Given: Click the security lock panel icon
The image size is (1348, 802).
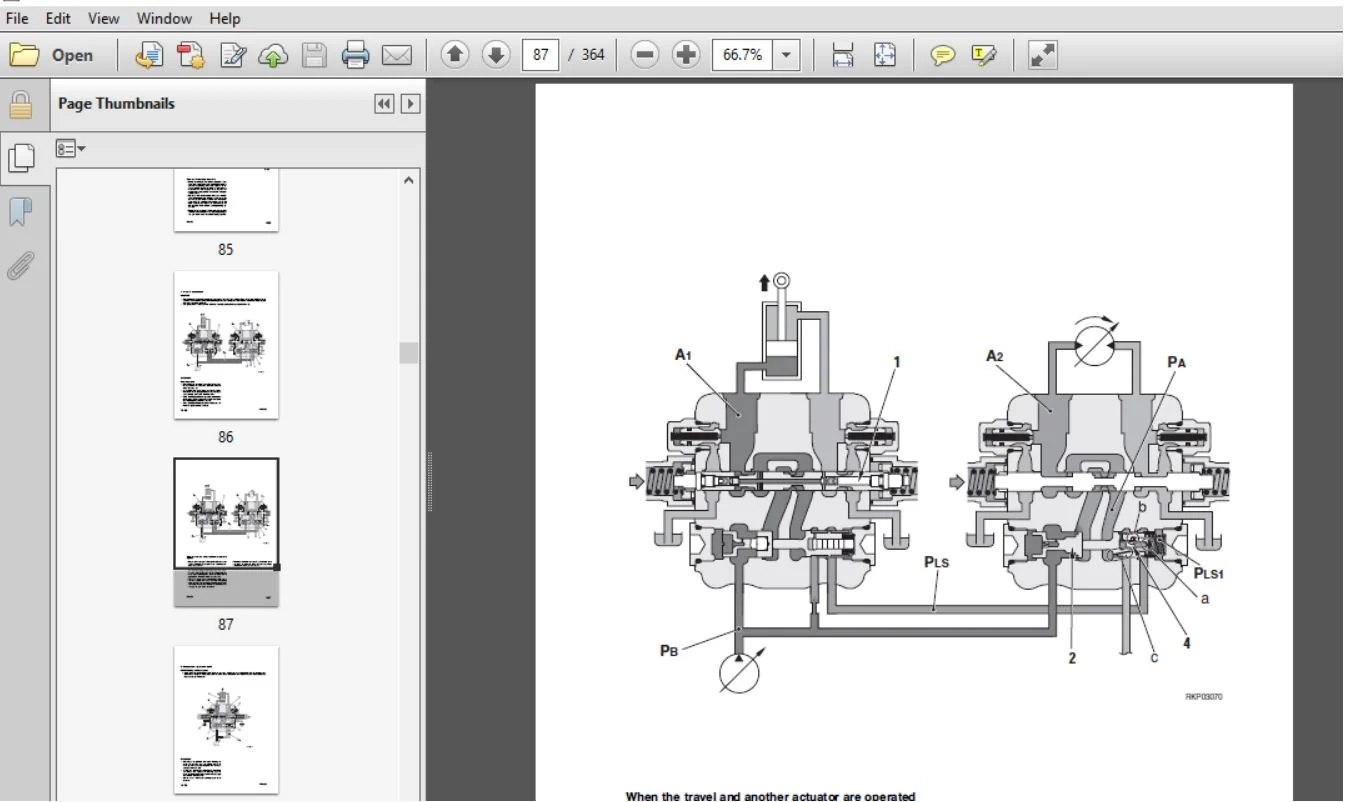Looking at the screenshot, I should (x=21, y=104).
